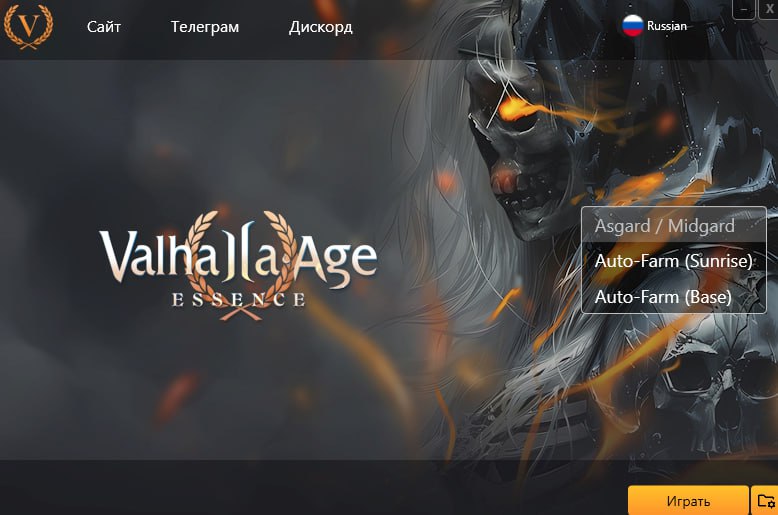This screenshot has width=778, height=515.
Task: Start the game with Играть button
Action: [x=688, y=501]
